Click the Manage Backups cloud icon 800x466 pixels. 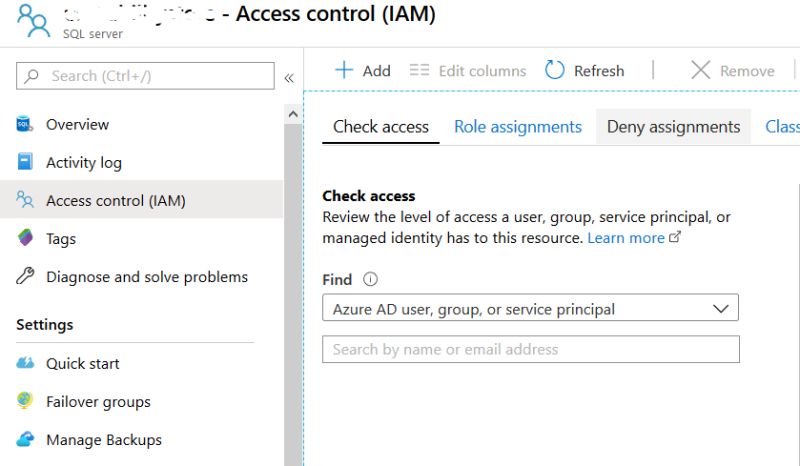pyautogui.click(x=24, y=439)
